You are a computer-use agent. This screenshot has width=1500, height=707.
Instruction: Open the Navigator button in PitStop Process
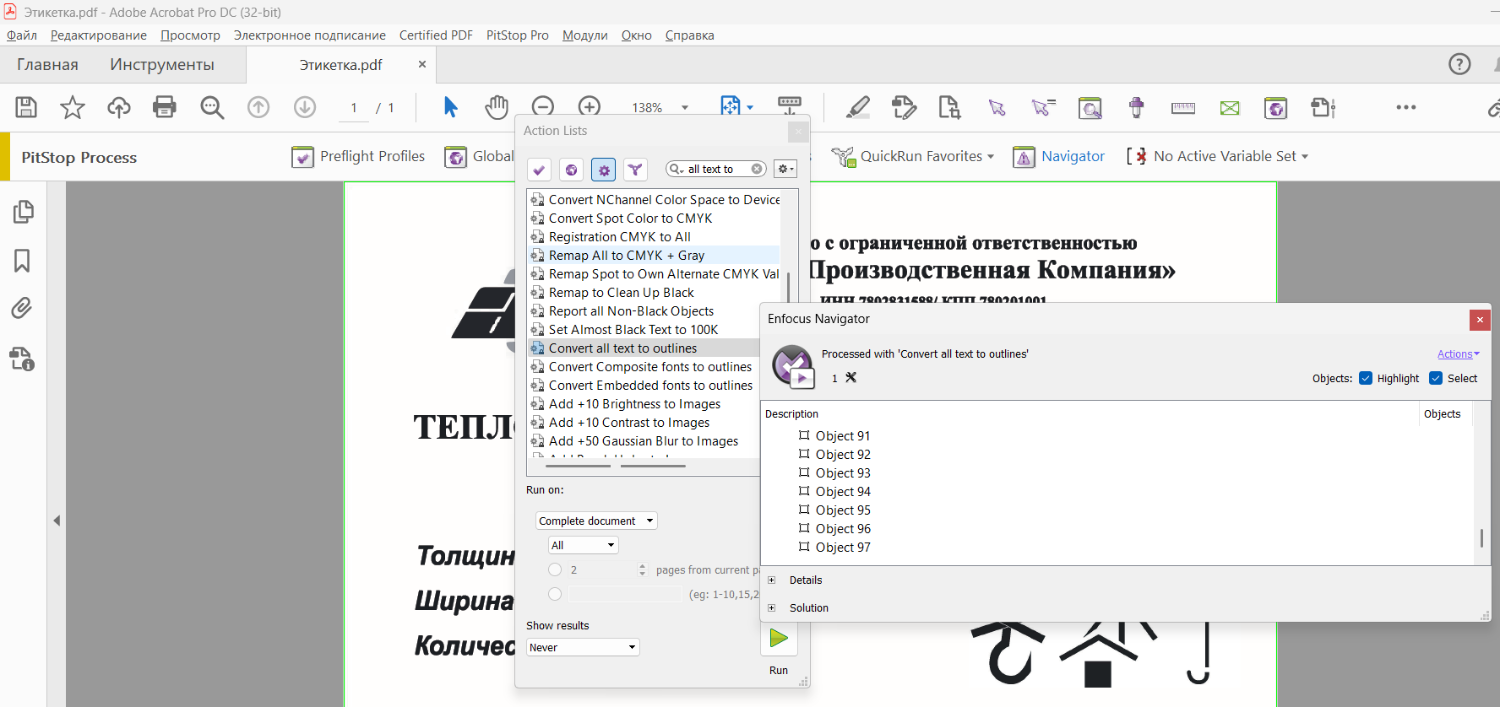(1059, 156)
